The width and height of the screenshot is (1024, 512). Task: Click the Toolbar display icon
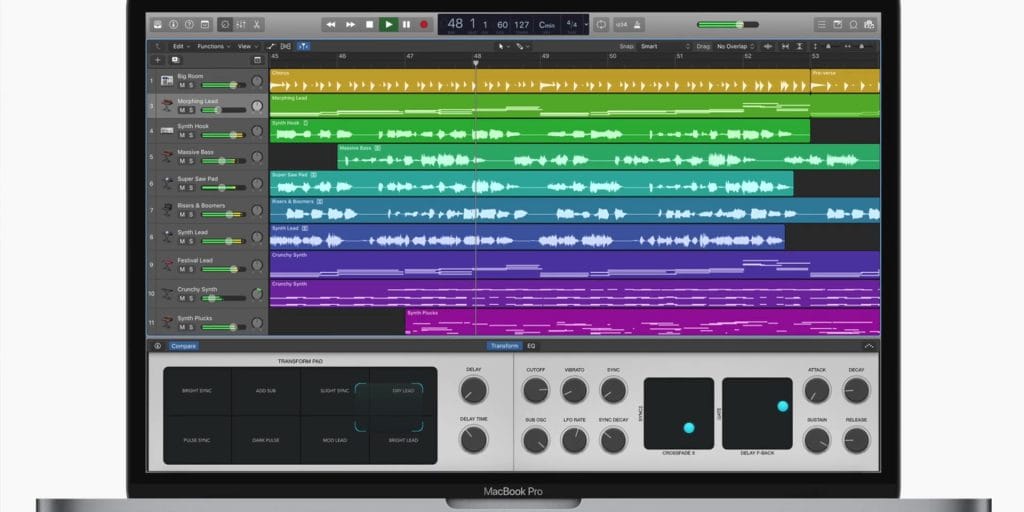(204, 25)
